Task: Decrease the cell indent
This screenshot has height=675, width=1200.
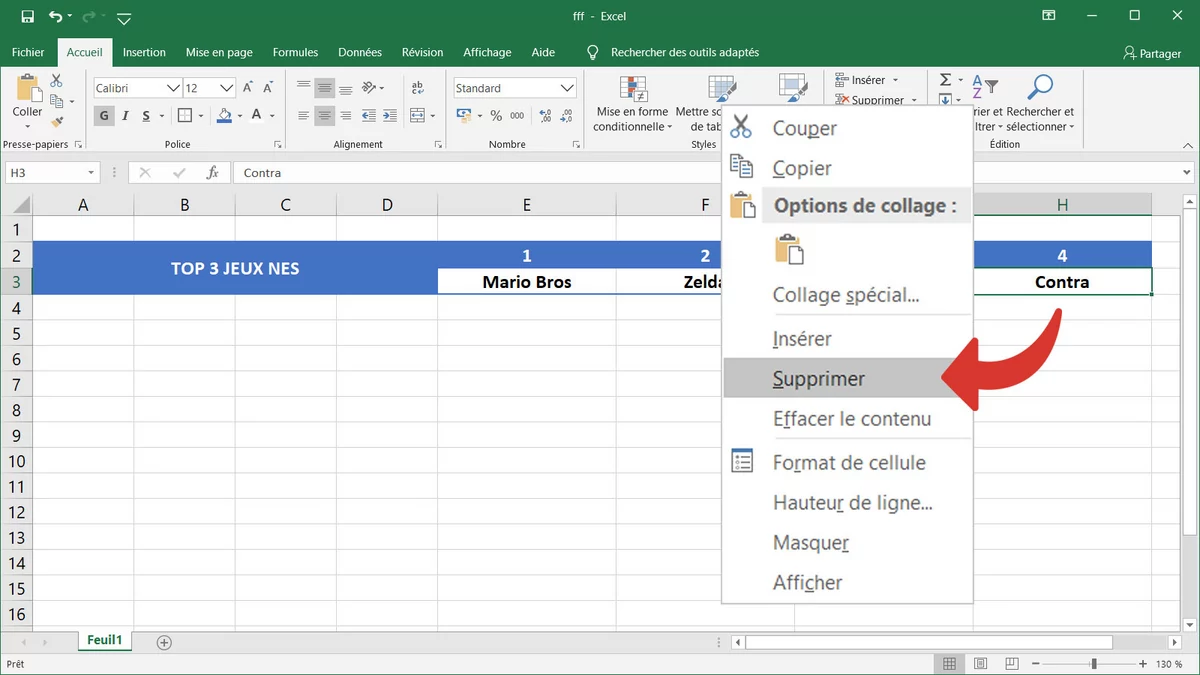Action: point(369,116)
